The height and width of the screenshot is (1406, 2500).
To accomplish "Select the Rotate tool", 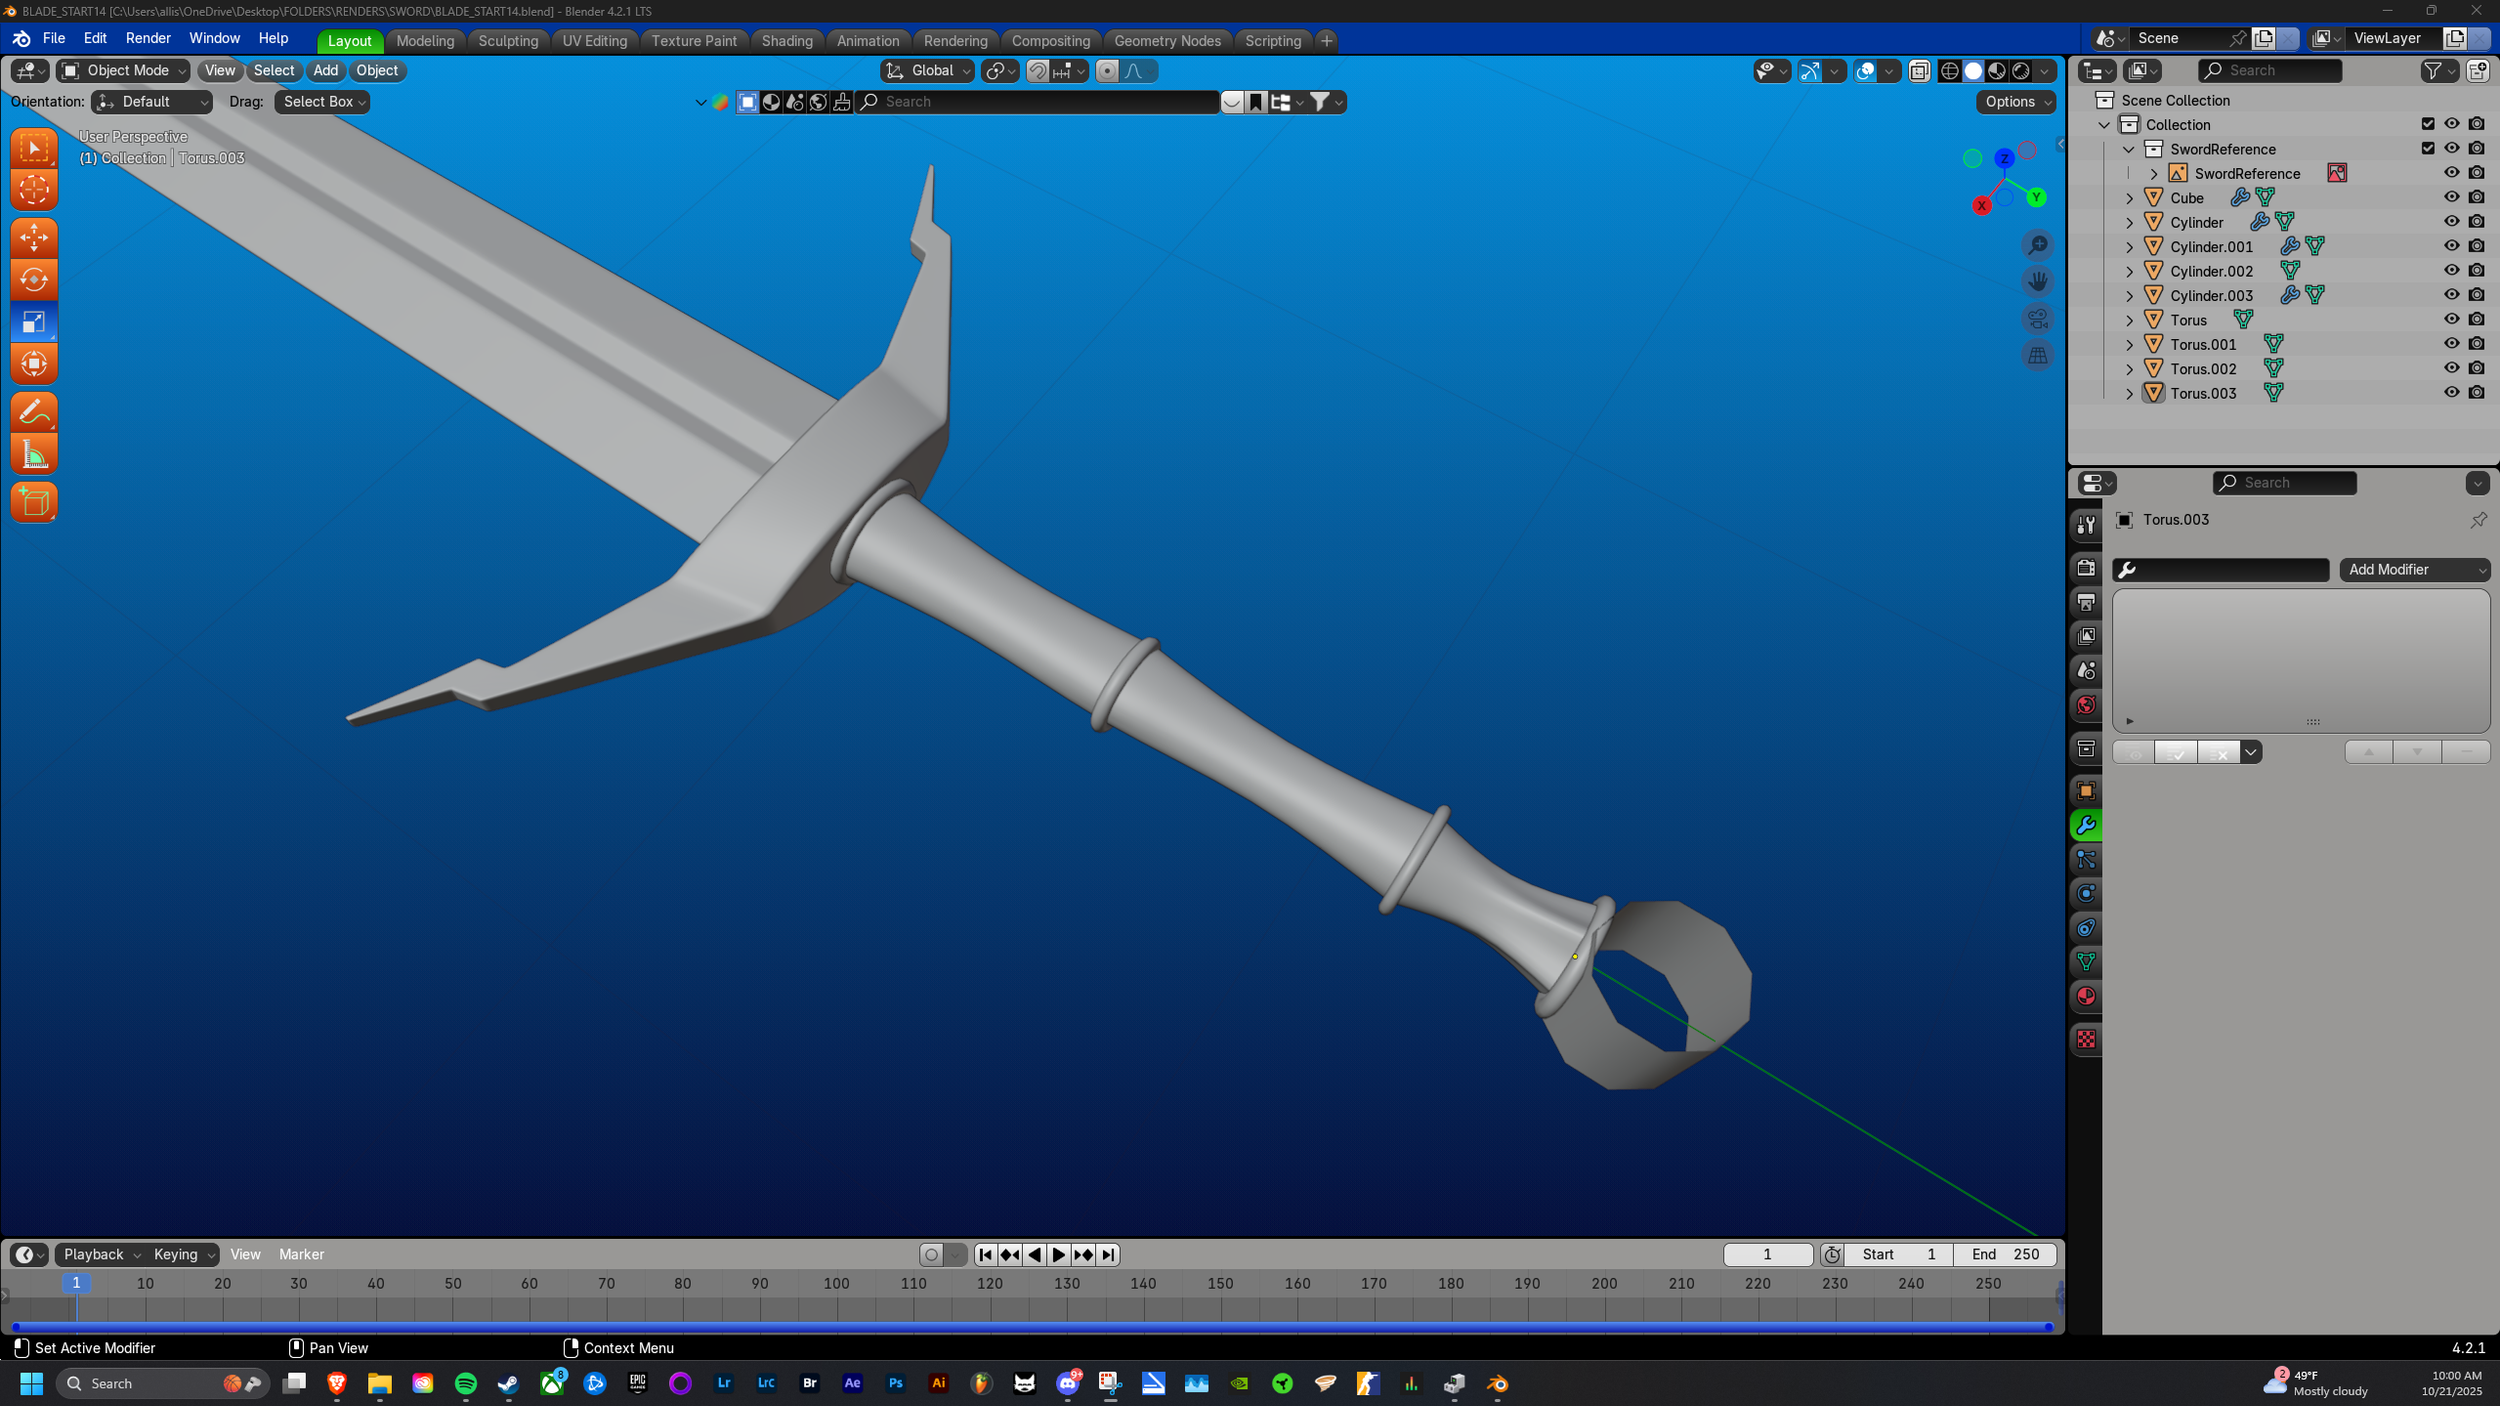I will [x=34, y=280].
